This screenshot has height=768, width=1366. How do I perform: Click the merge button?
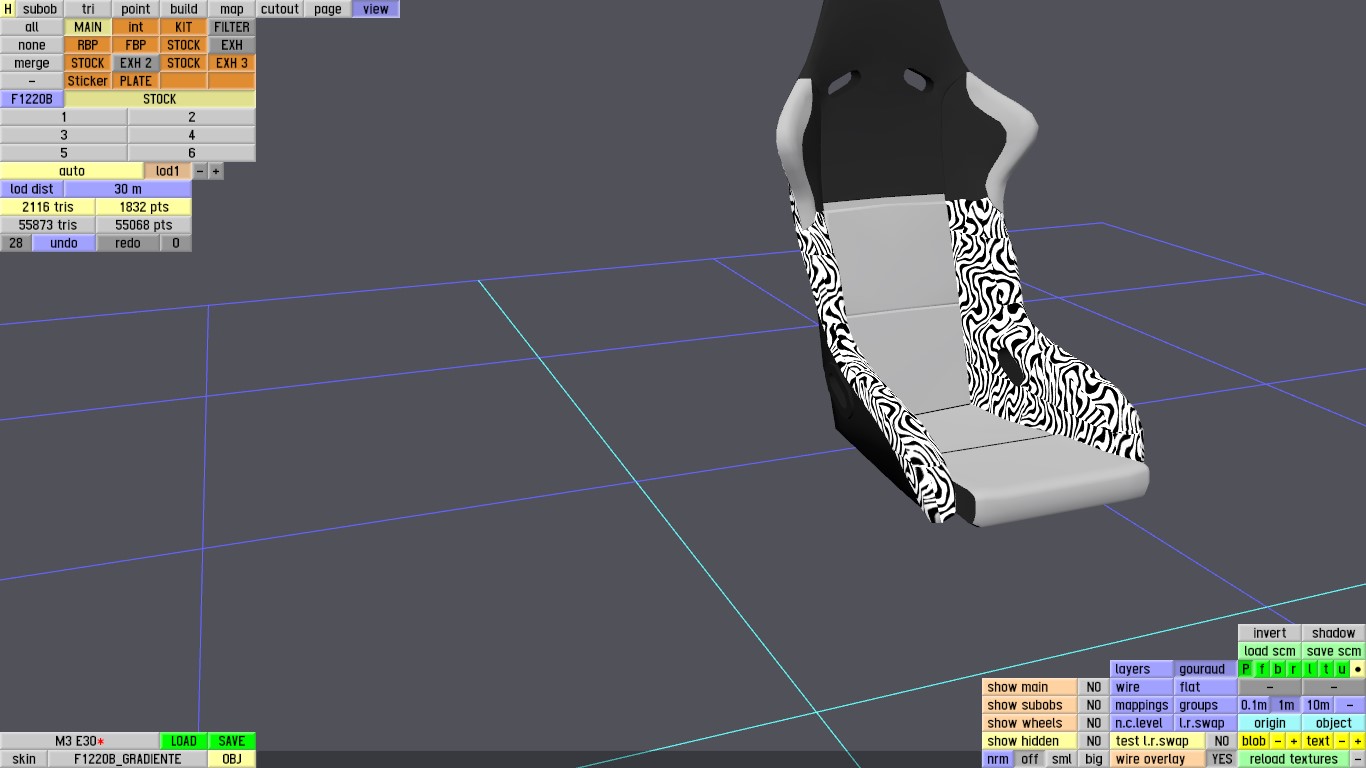(32, 63)
